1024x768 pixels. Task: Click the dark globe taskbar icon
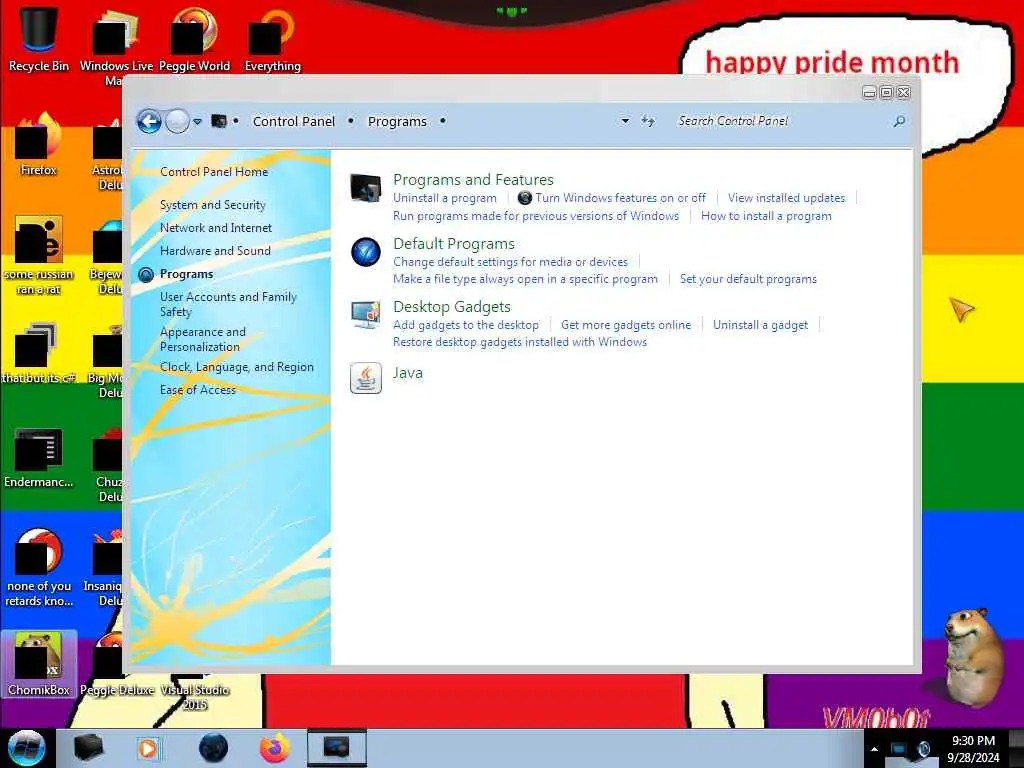click(214, 748)
